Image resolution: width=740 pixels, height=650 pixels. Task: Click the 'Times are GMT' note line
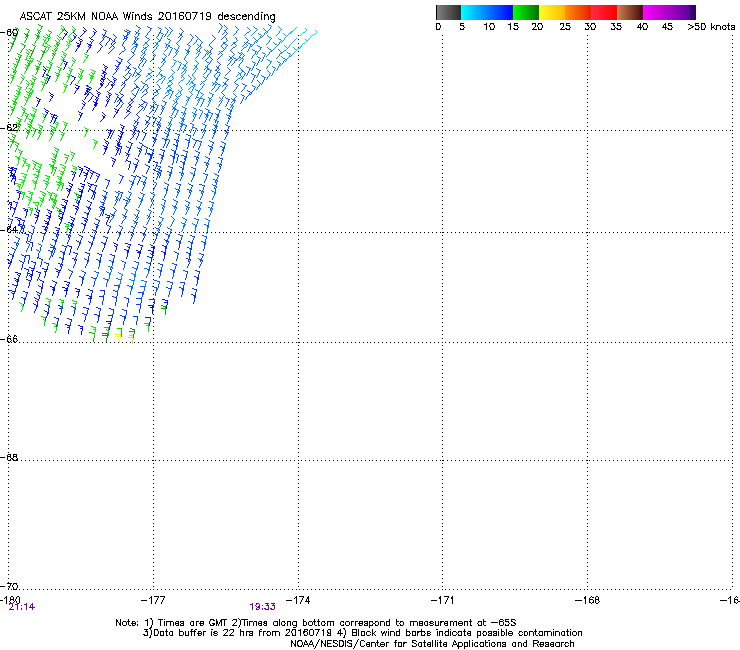(316, 623)
